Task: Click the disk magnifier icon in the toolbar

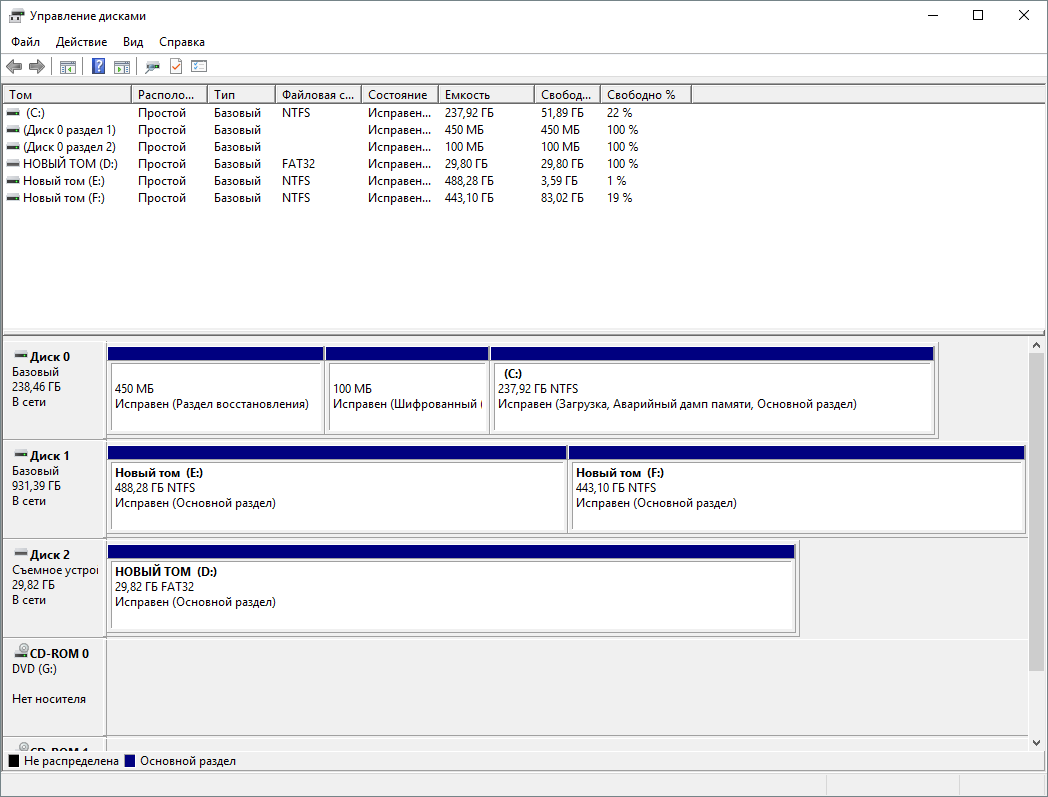Action: 152,67
